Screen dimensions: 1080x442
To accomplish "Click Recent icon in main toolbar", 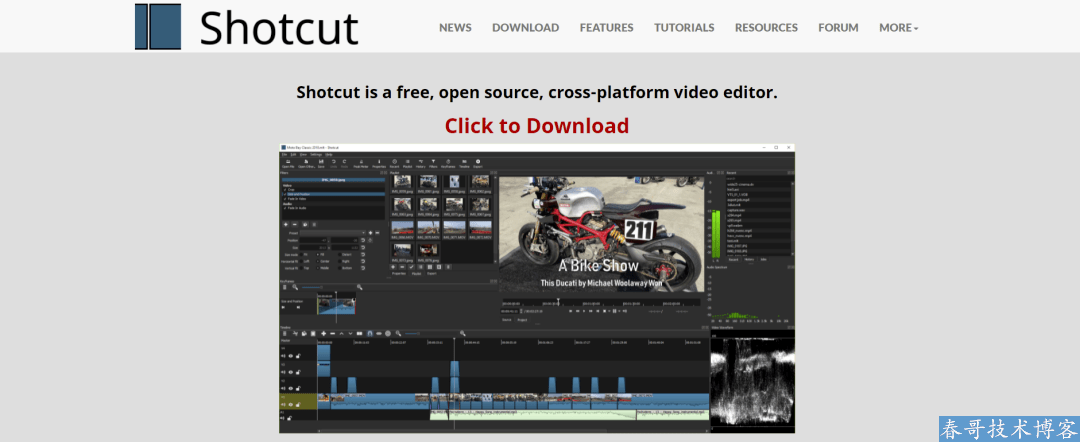I will click(395, 161).
